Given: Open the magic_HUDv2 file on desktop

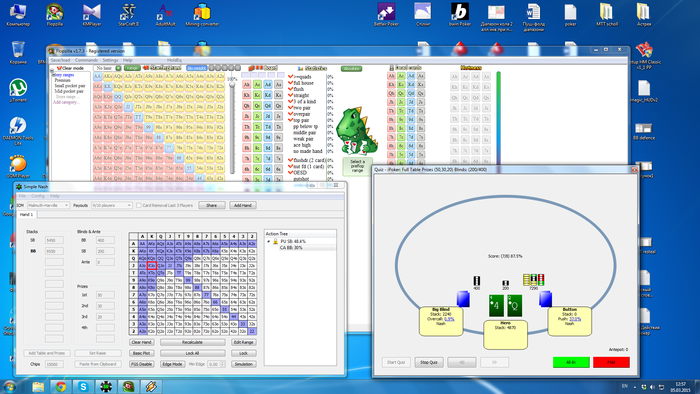Looking at the screenshot, I should pos(644,91).
